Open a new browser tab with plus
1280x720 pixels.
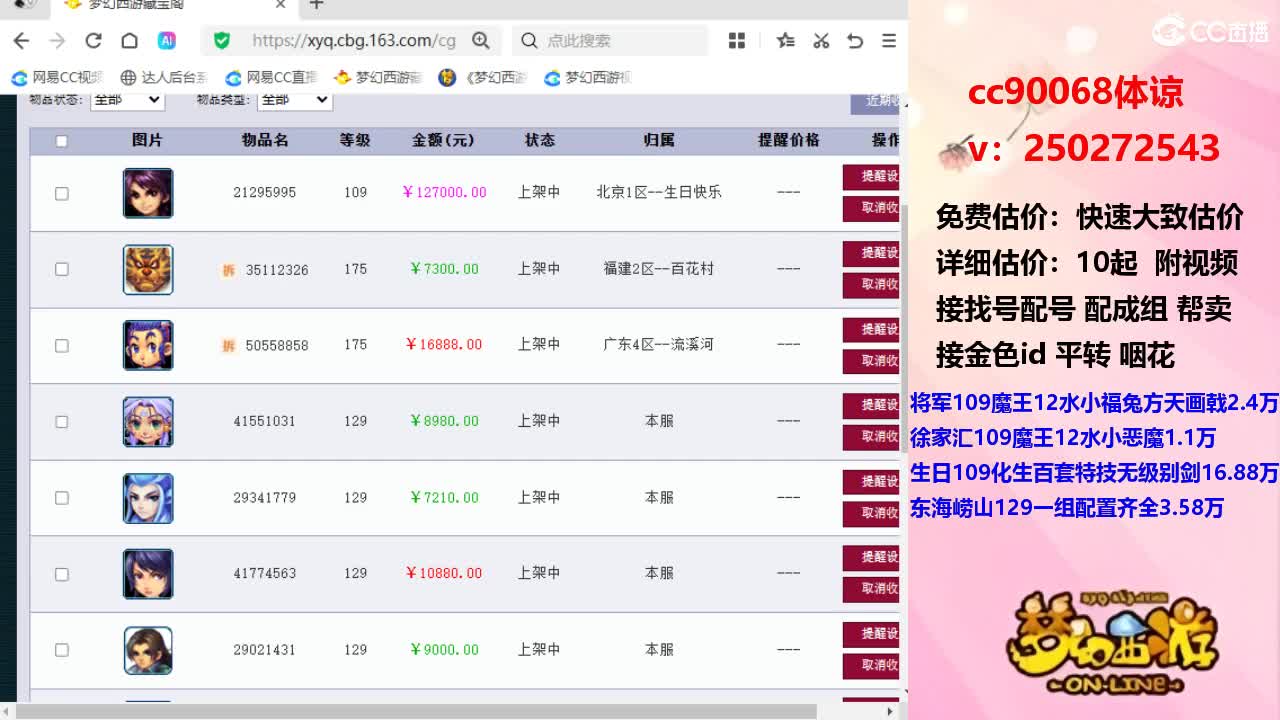pos(316,5)
